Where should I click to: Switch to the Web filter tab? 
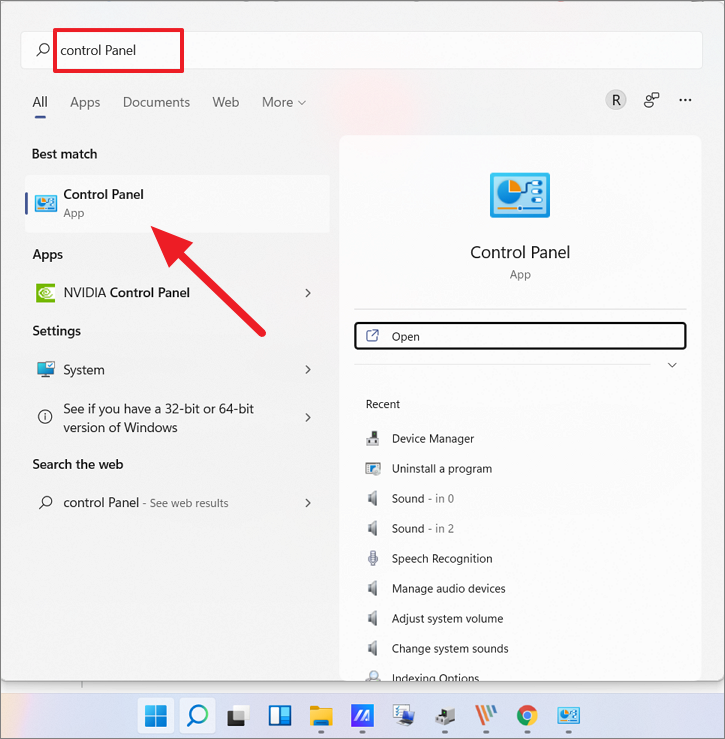[x=226, y=102]
